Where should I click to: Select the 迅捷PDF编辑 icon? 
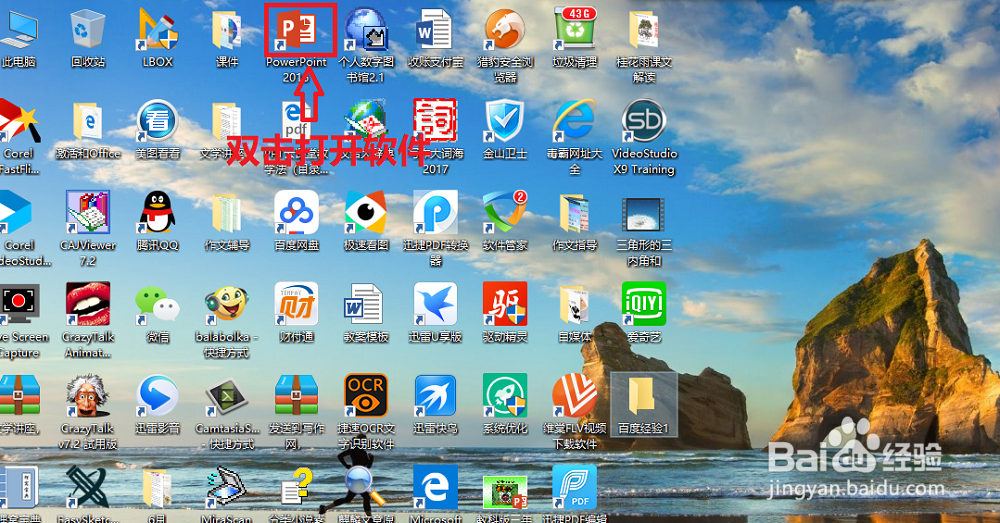[x=575, y=487]
